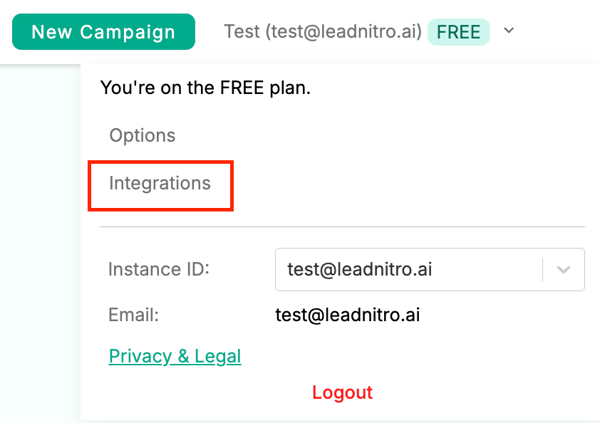600x423 pixels.
Task: Click the horizontal divider below Integrations
Action: (x=342, y=227)
